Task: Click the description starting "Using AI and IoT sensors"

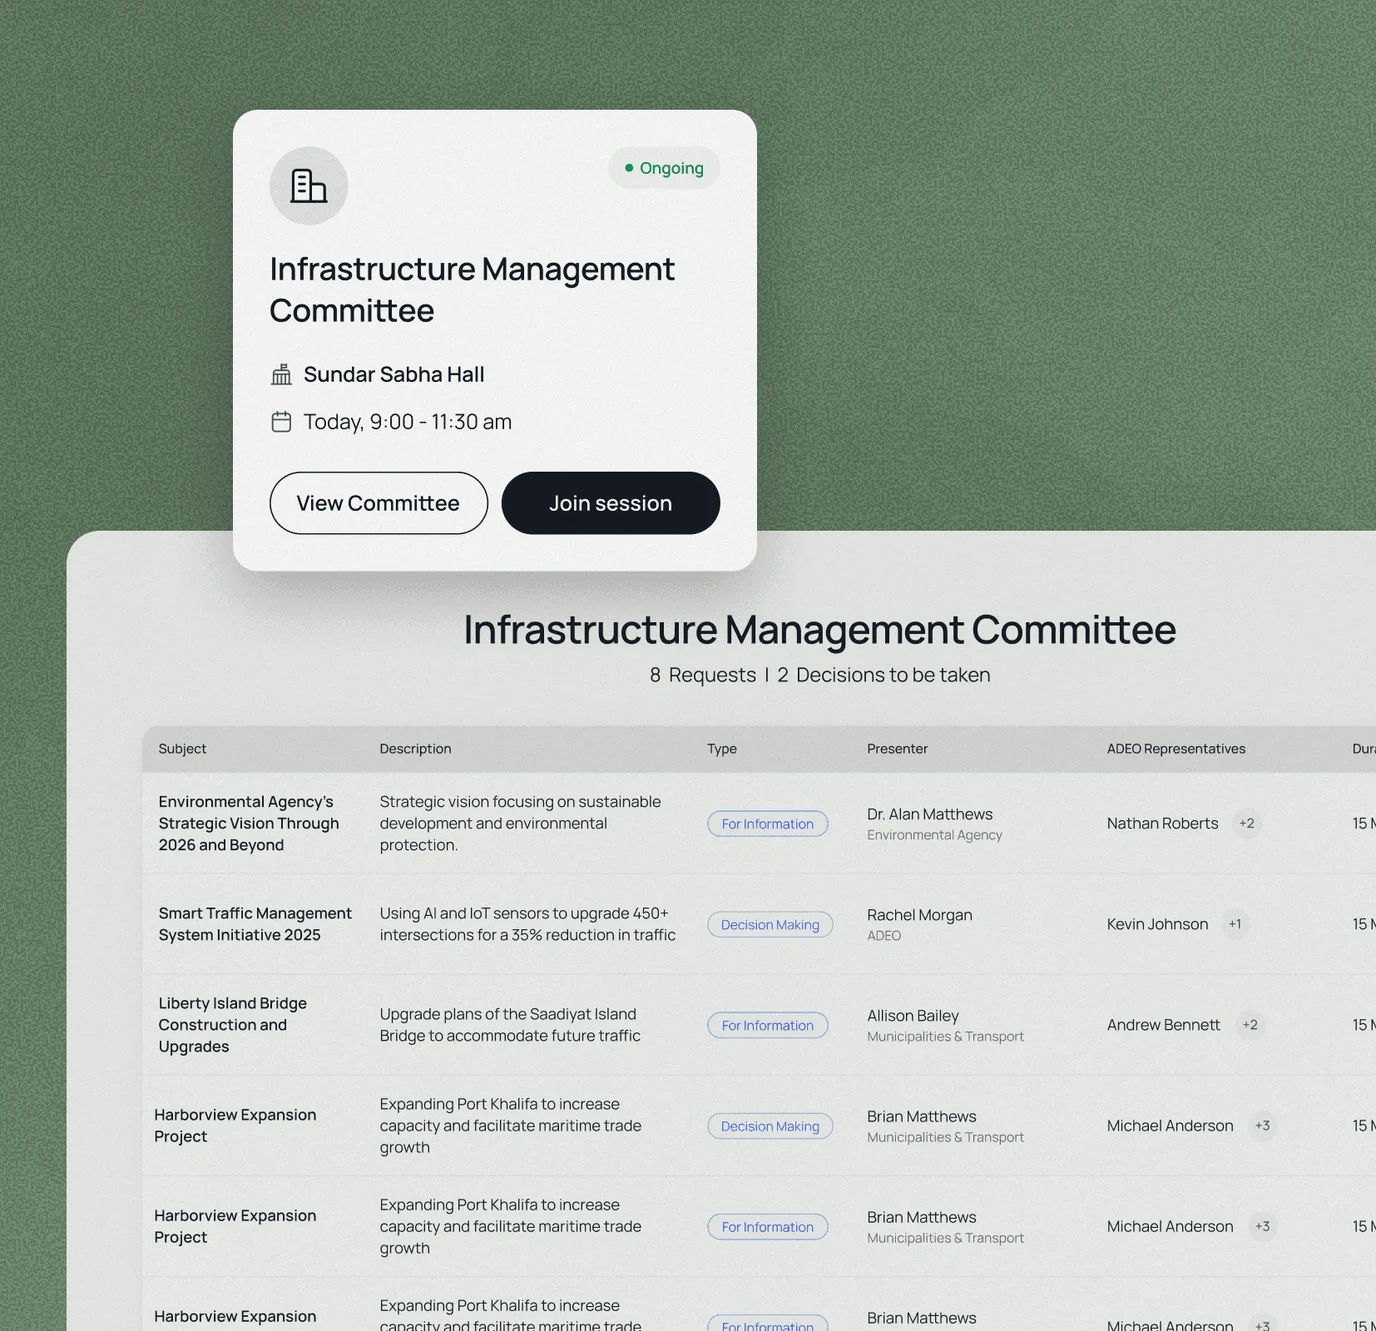Action: click(x=528, y=924)
